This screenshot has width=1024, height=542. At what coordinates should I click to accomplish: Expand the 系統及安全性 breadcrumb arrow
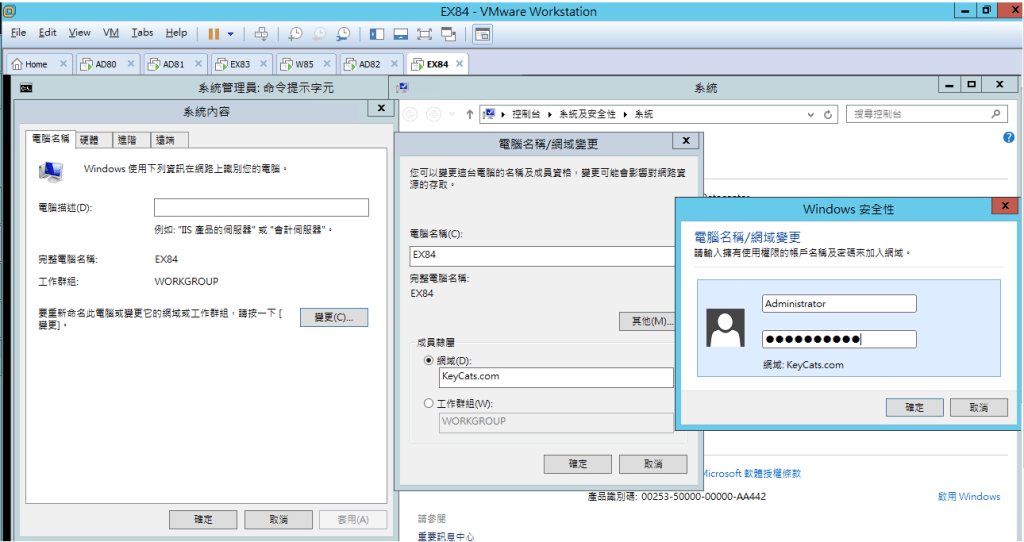[625, 114]
